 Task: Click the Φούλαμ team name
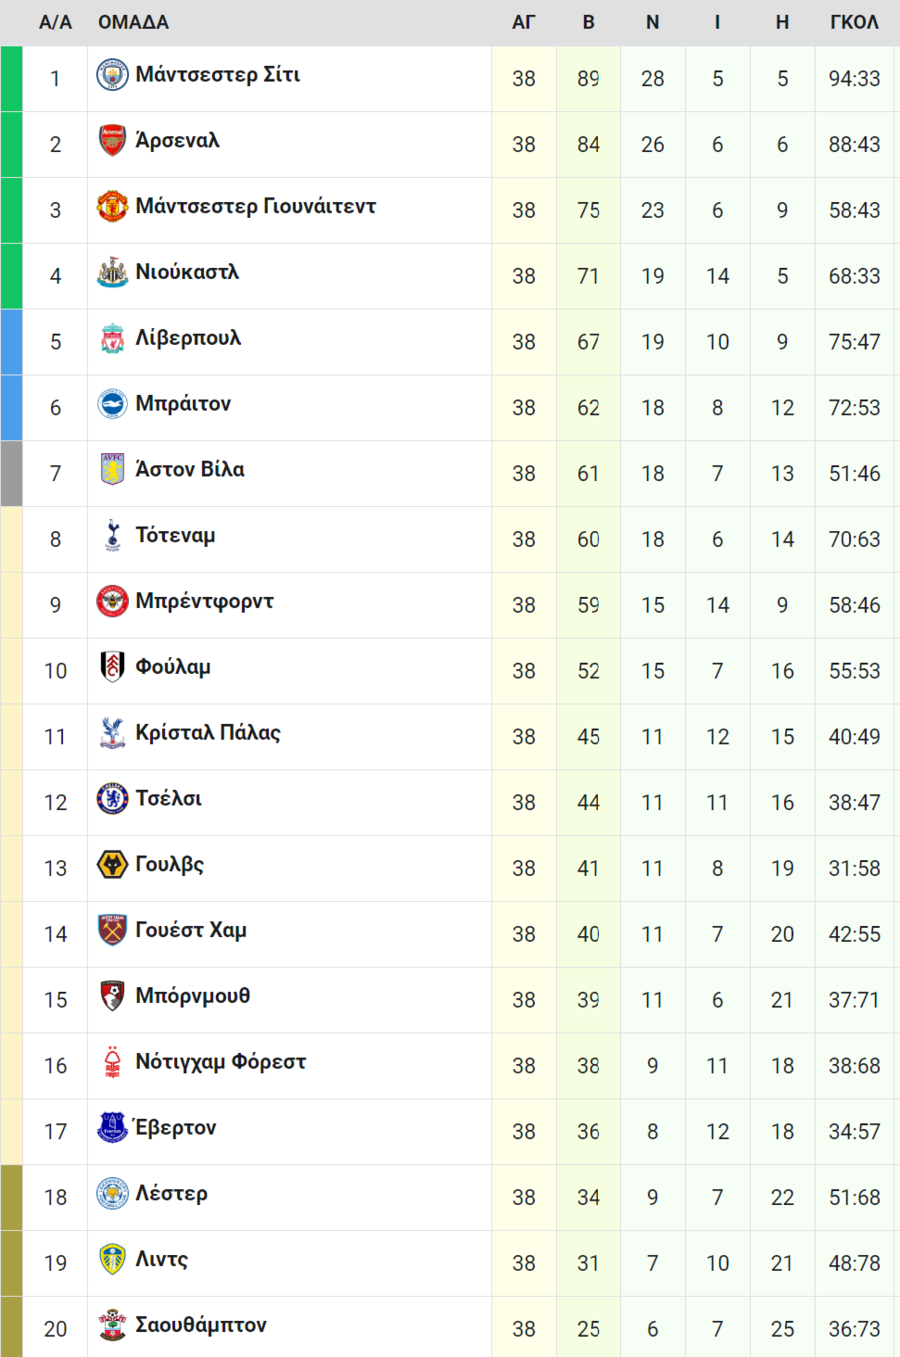(173, 667)
